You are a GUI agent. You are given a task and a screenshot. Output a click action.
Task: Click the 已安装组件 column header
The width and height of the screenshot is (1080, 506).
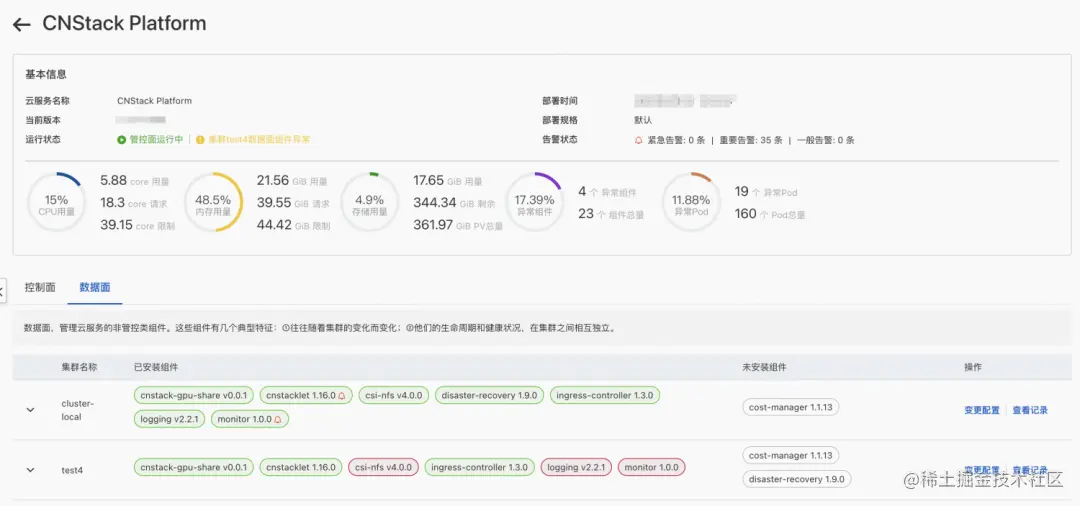pyautogui.click(x=156, y=367)
